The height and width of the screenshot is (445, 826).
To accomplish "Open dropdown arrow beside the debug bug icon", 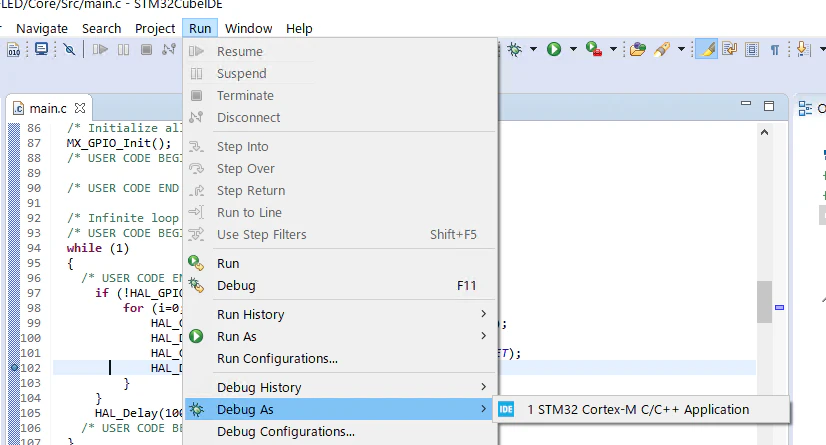I will click(533, 50).
